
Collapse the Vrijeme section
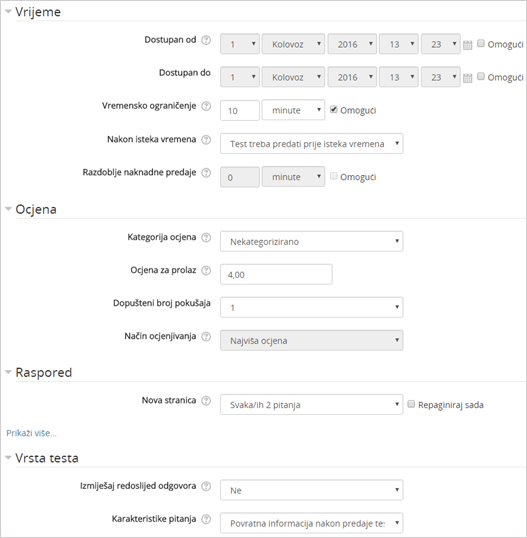tap(8, 11)
